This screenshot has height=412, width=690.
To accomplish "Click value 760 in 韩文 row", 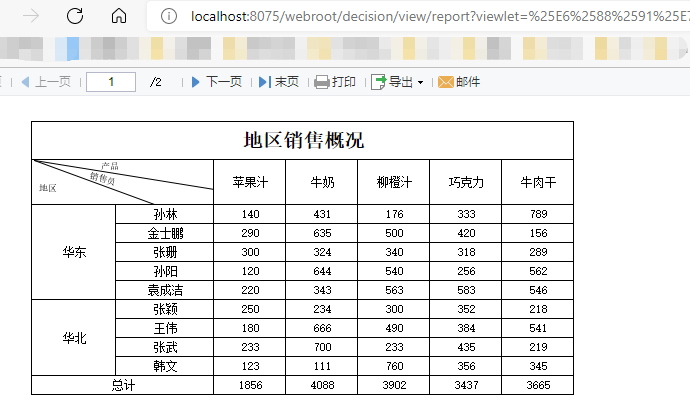I will [x=394, y=366].
